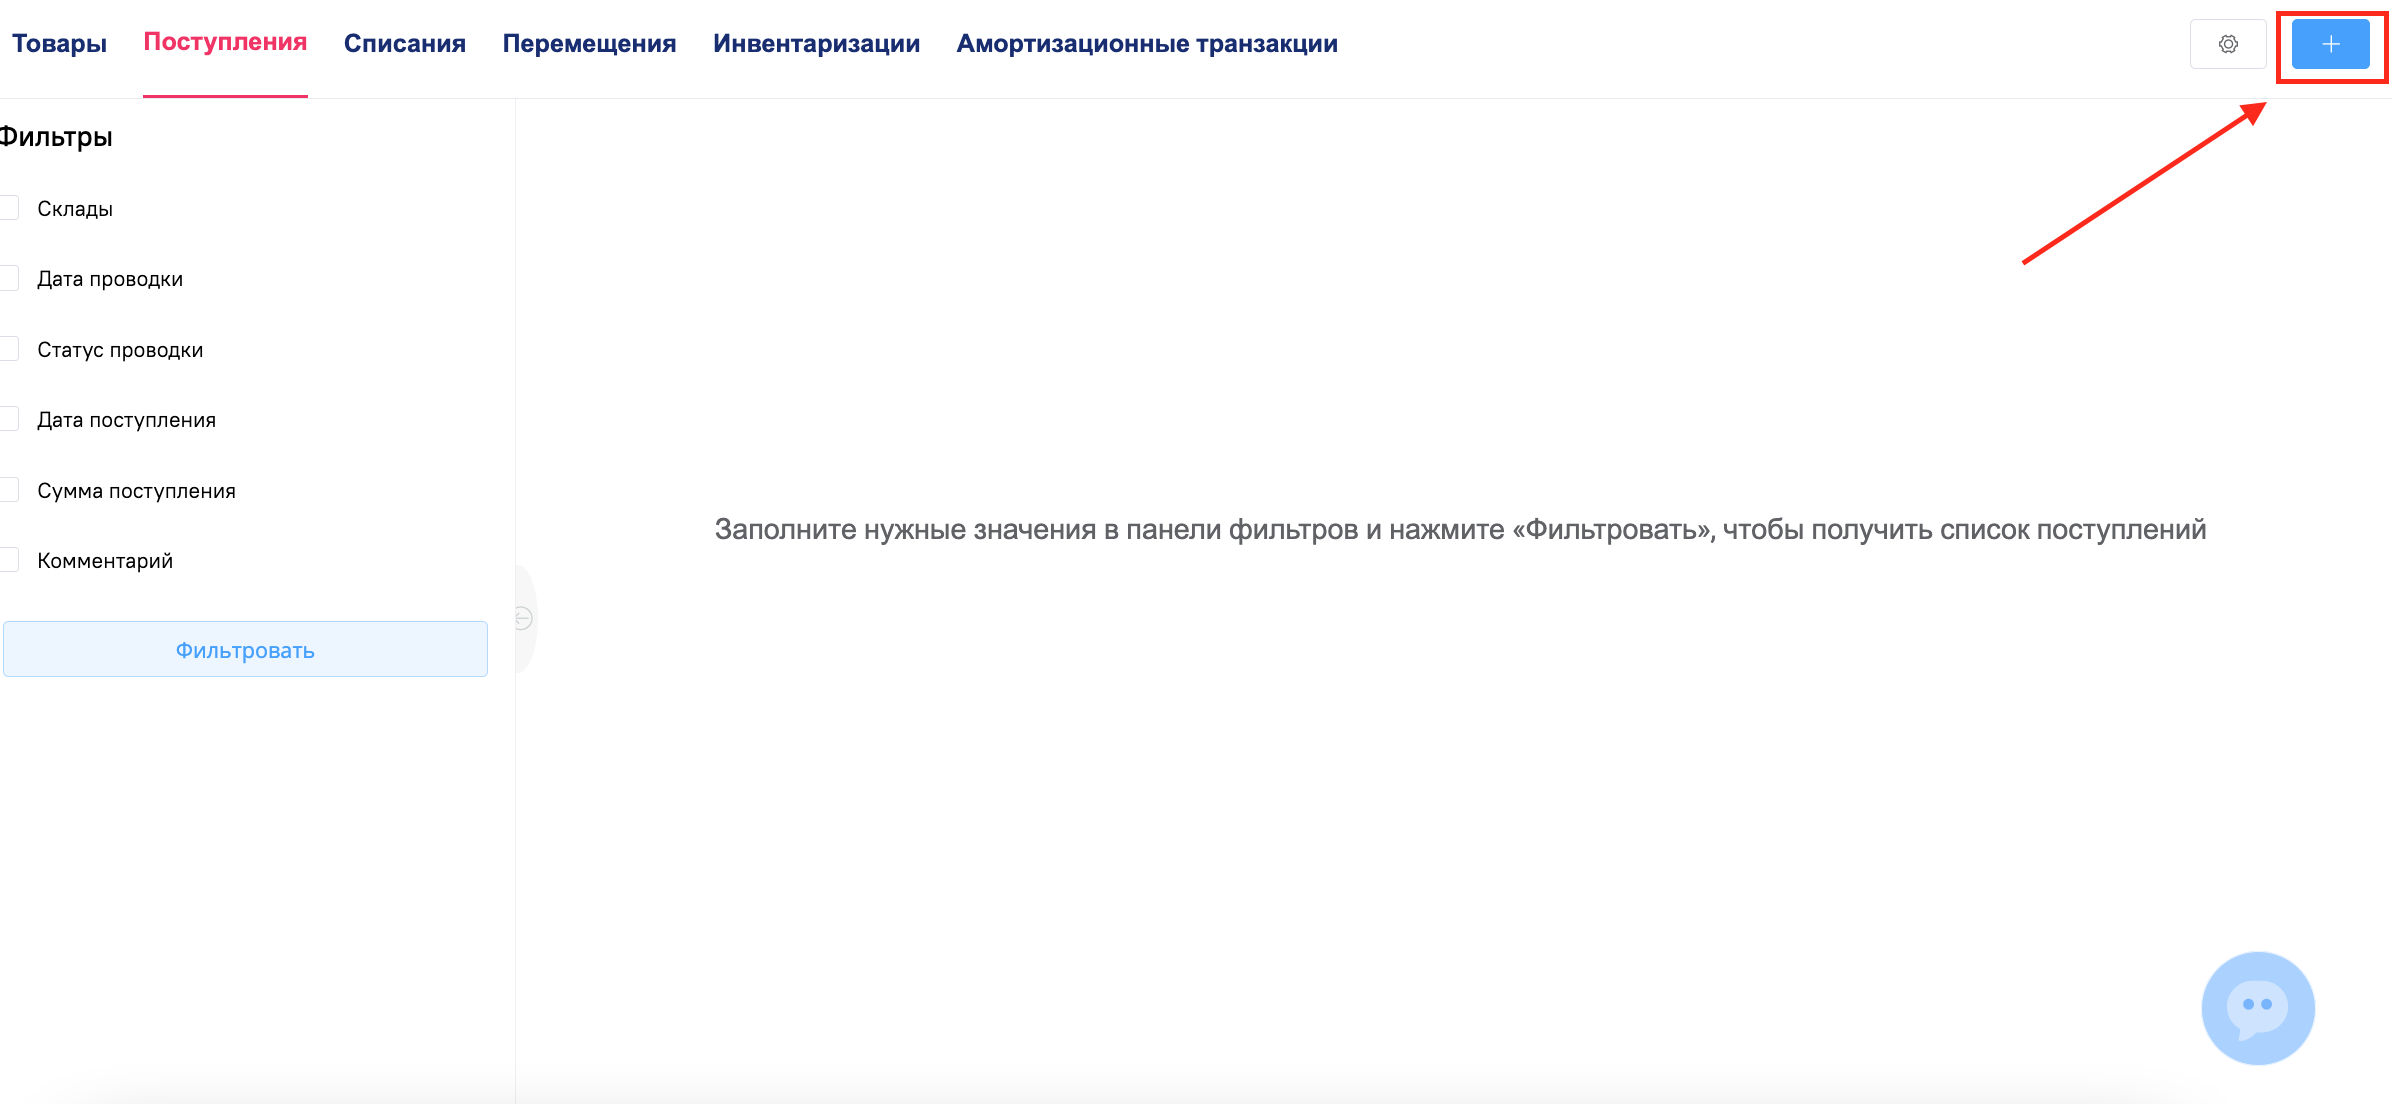The height and width of the screenshot is (1104, 2392).
Task: Check the Дата поступления filter
Action: [x=9, y=419]
